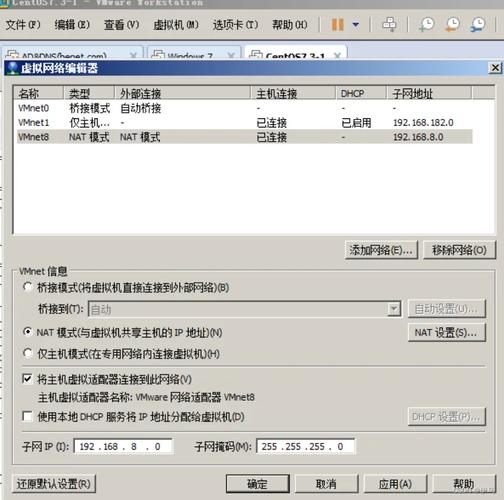
Task: Click the orange pause VM icon
Action: 338,25
